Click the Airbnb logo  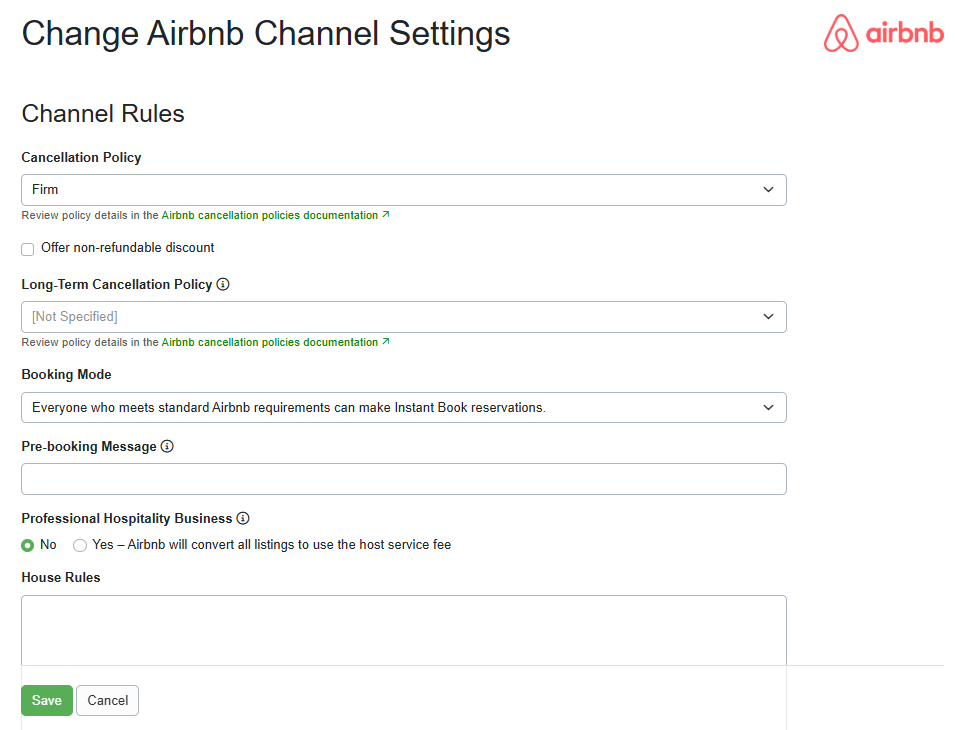(883, 33)
